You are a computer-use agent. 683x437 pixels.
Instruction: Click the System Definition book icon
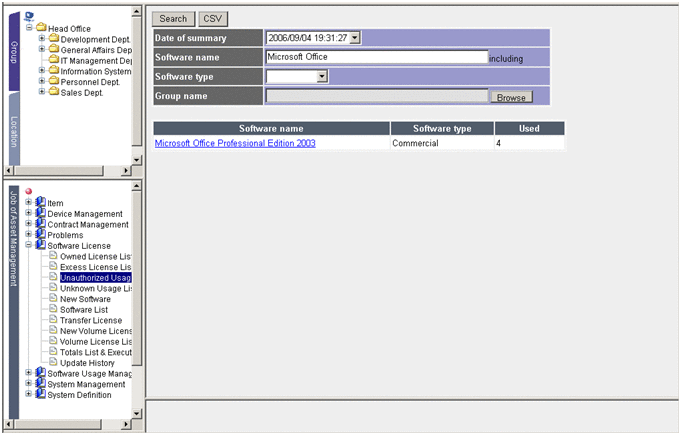click(41, 393)
